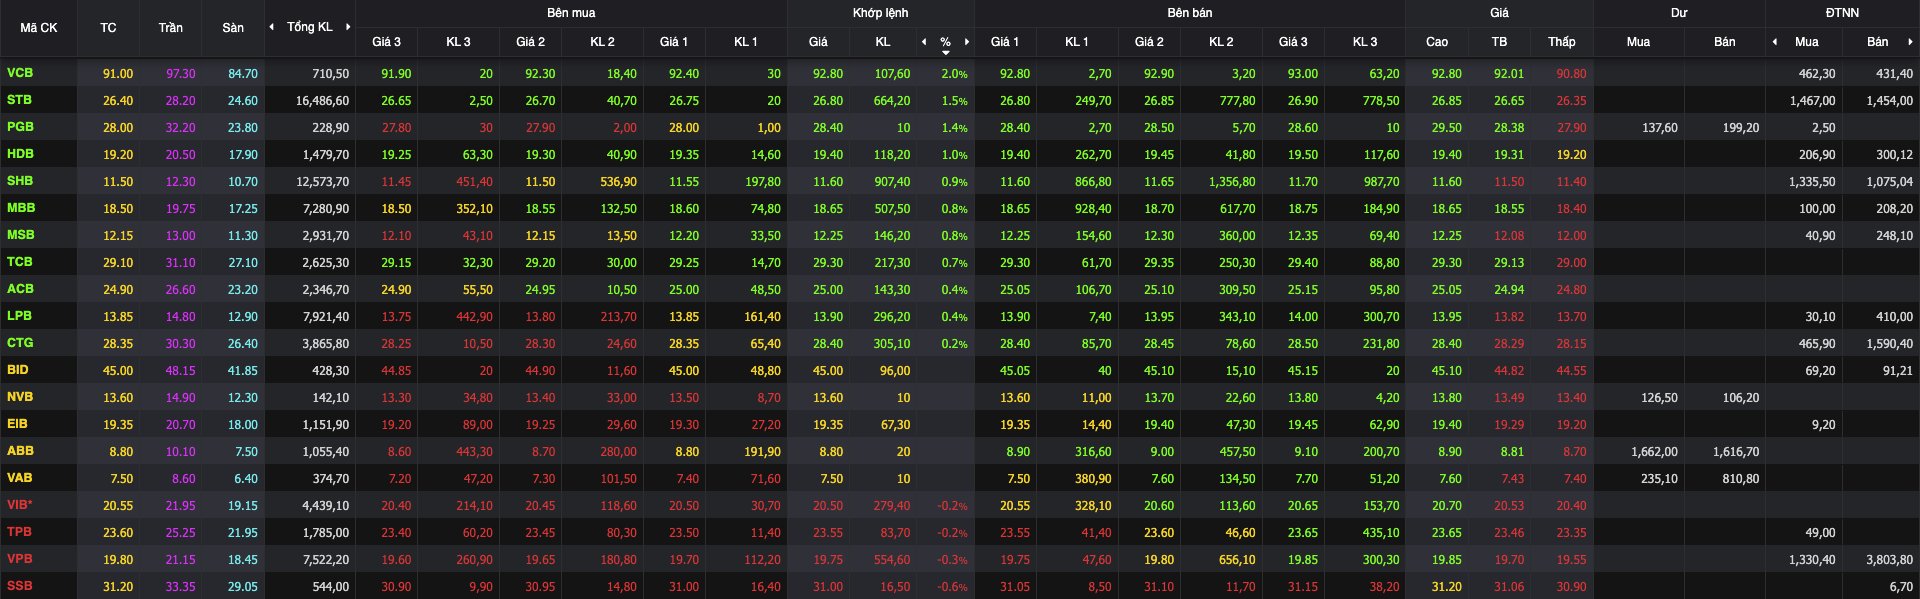Open the LPB ticker symbol
The image size is (1920, 599).
[x=19, y=316]
